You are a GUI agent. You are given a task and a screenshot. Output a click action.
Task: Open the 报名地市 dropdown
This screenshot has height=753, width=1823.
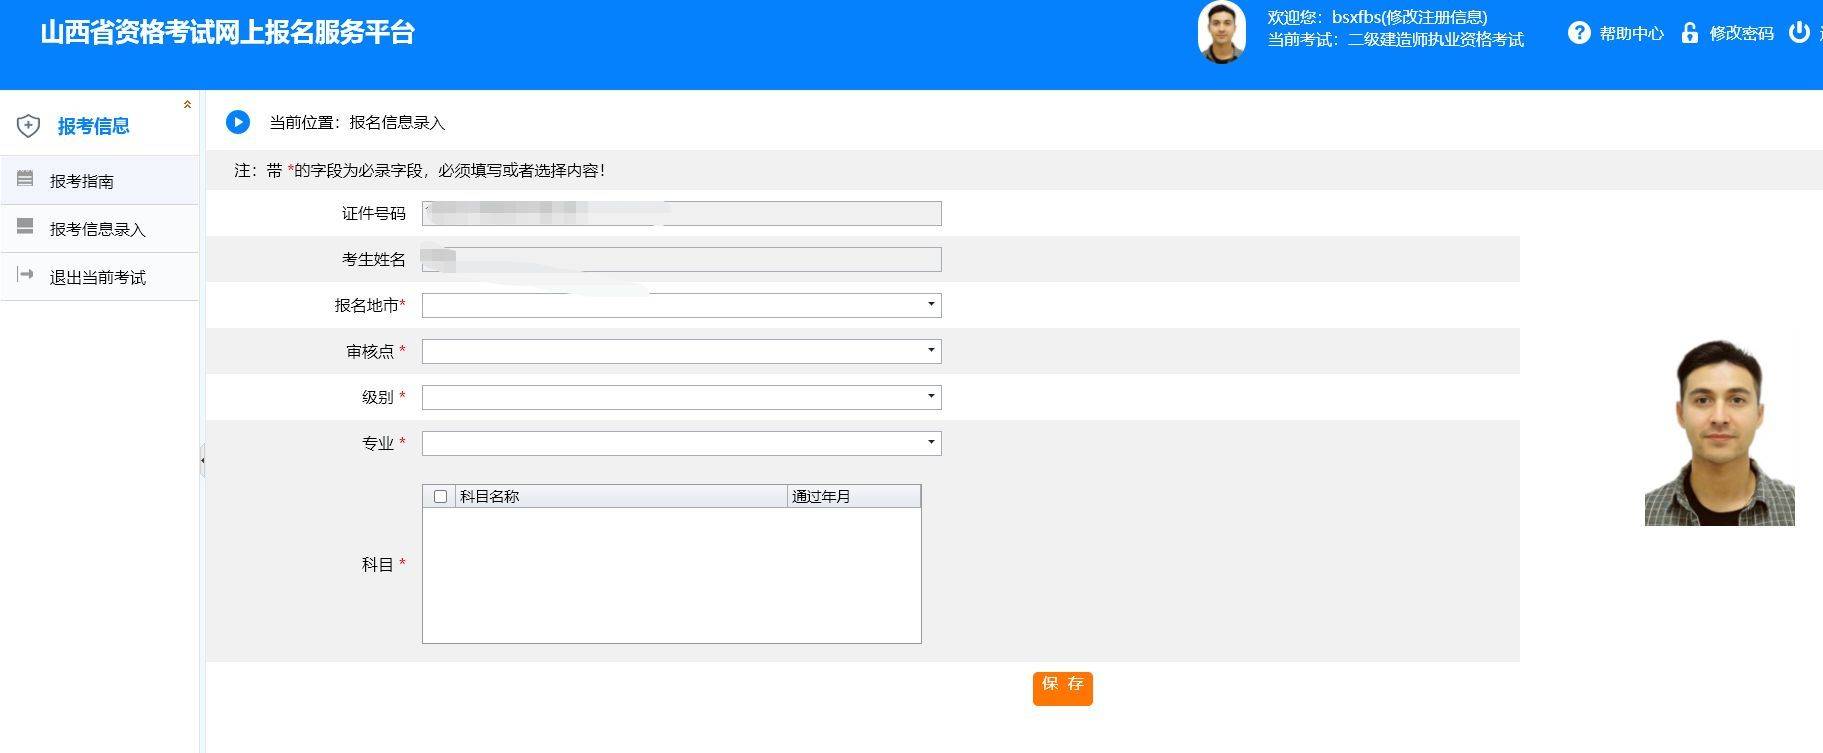[x=931, y=305]
